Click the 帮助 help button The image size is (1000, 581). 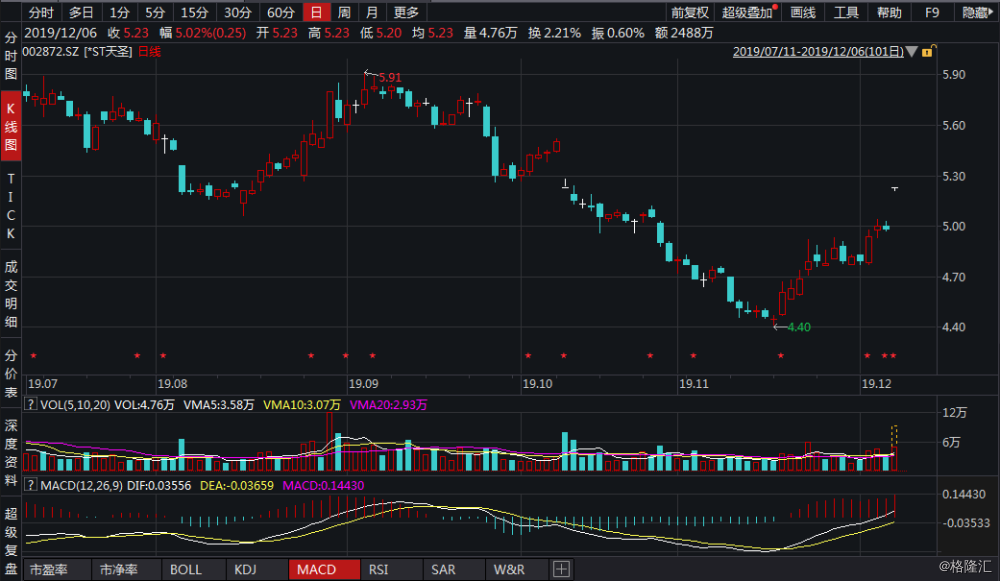coord(888,13)
